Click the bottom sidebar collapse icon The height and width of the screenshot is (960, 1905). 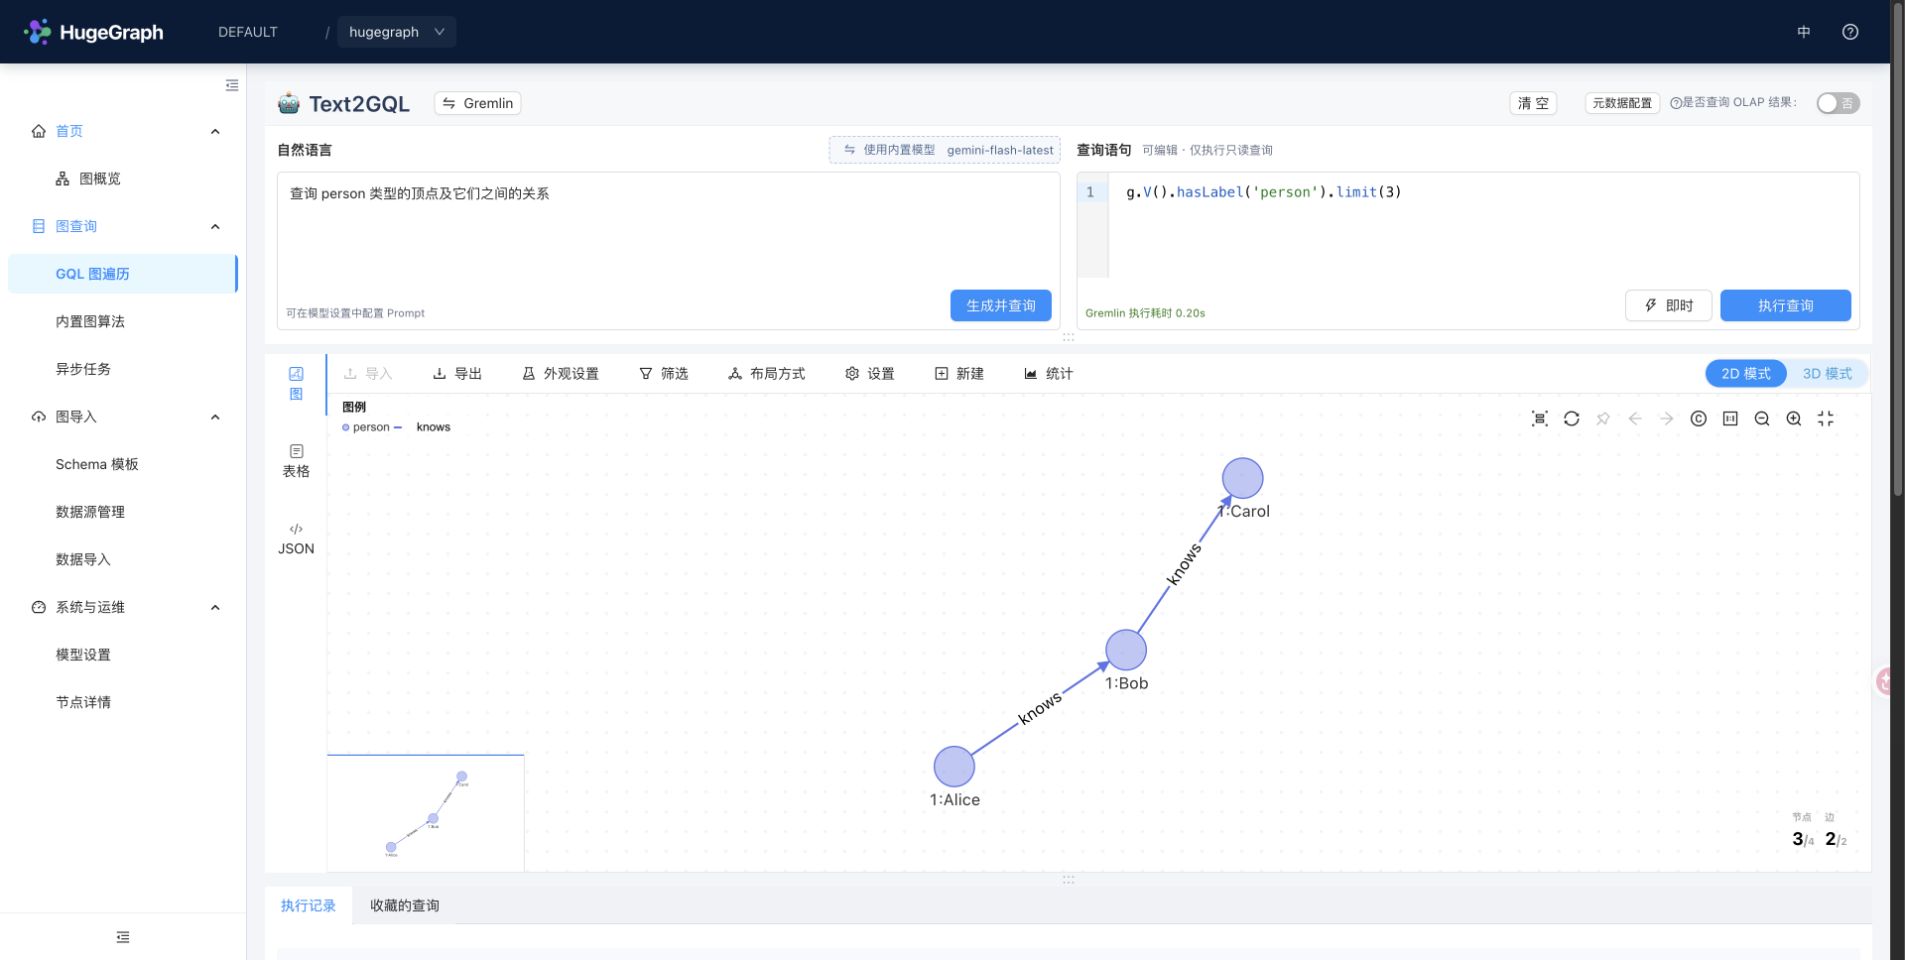123,937
